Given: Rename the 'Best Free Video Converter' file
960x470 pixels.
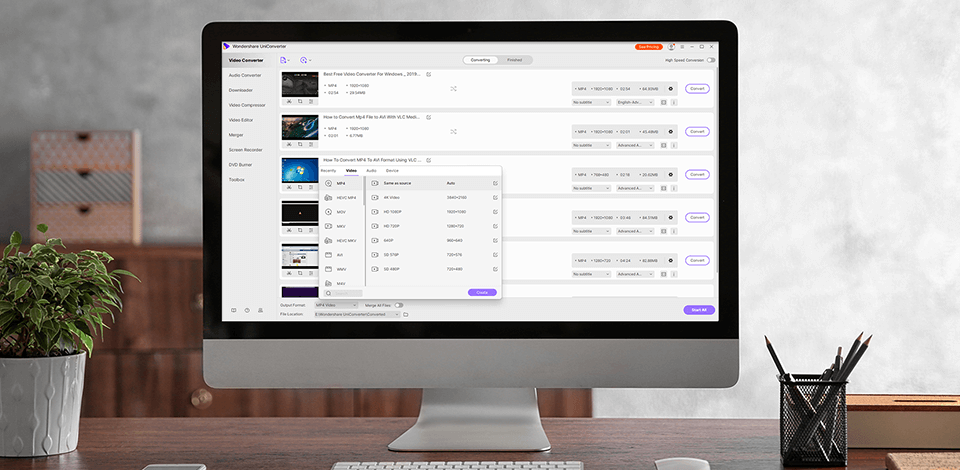Looking at the screenshot, I should tap(429, 74).
